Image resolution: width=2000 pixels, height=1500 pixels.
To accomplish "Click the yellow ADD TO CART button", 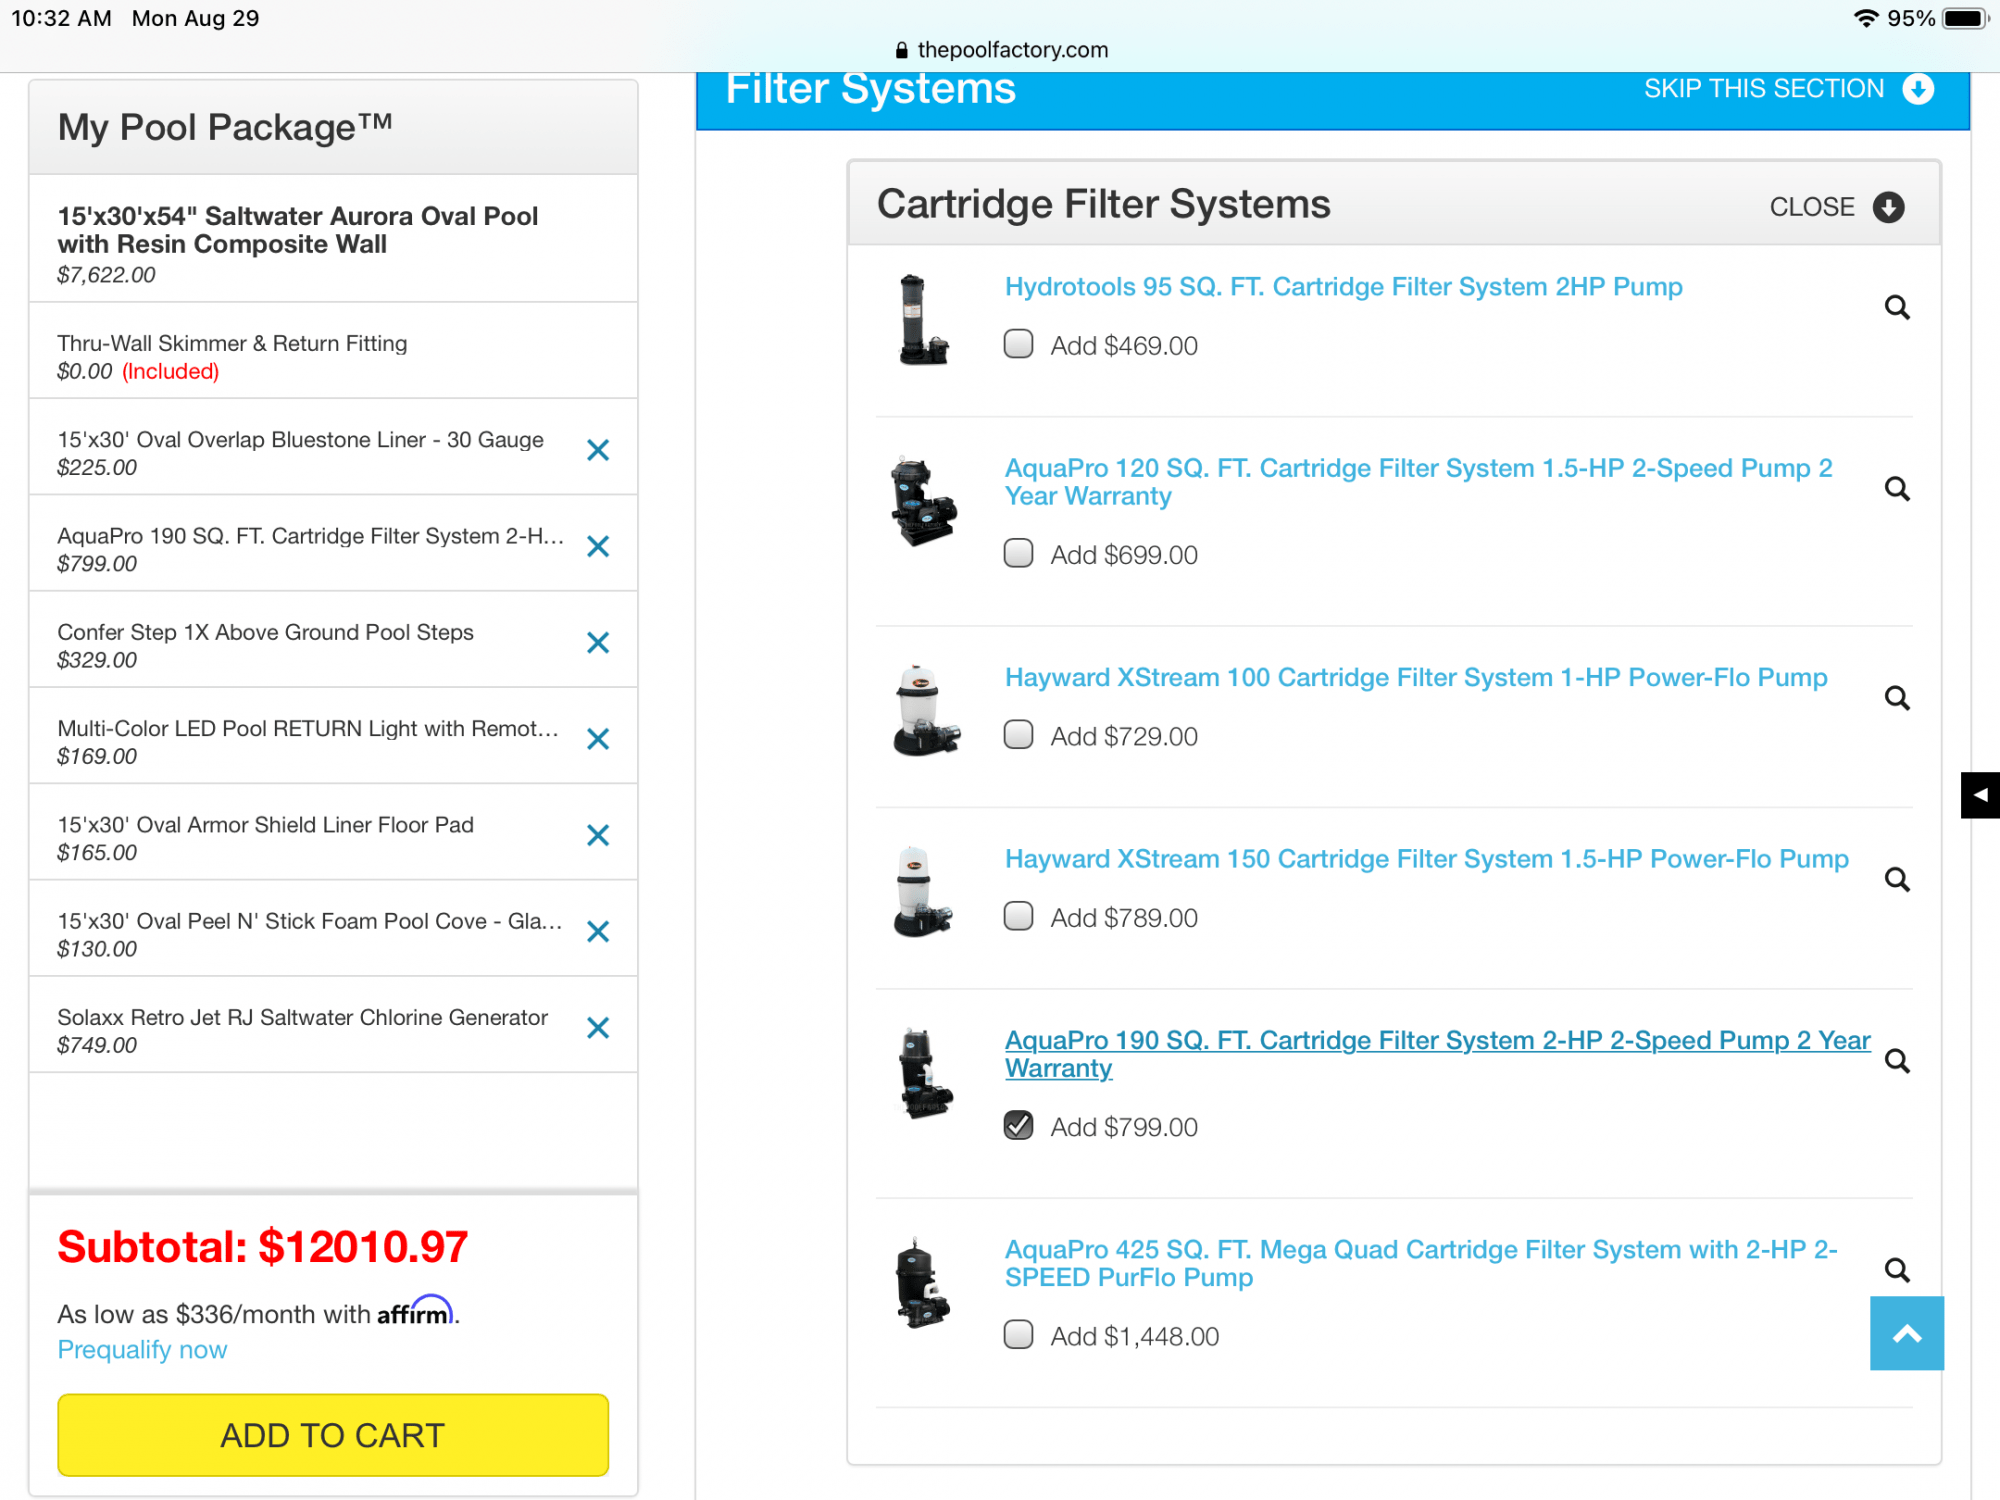I will 333,1435.
